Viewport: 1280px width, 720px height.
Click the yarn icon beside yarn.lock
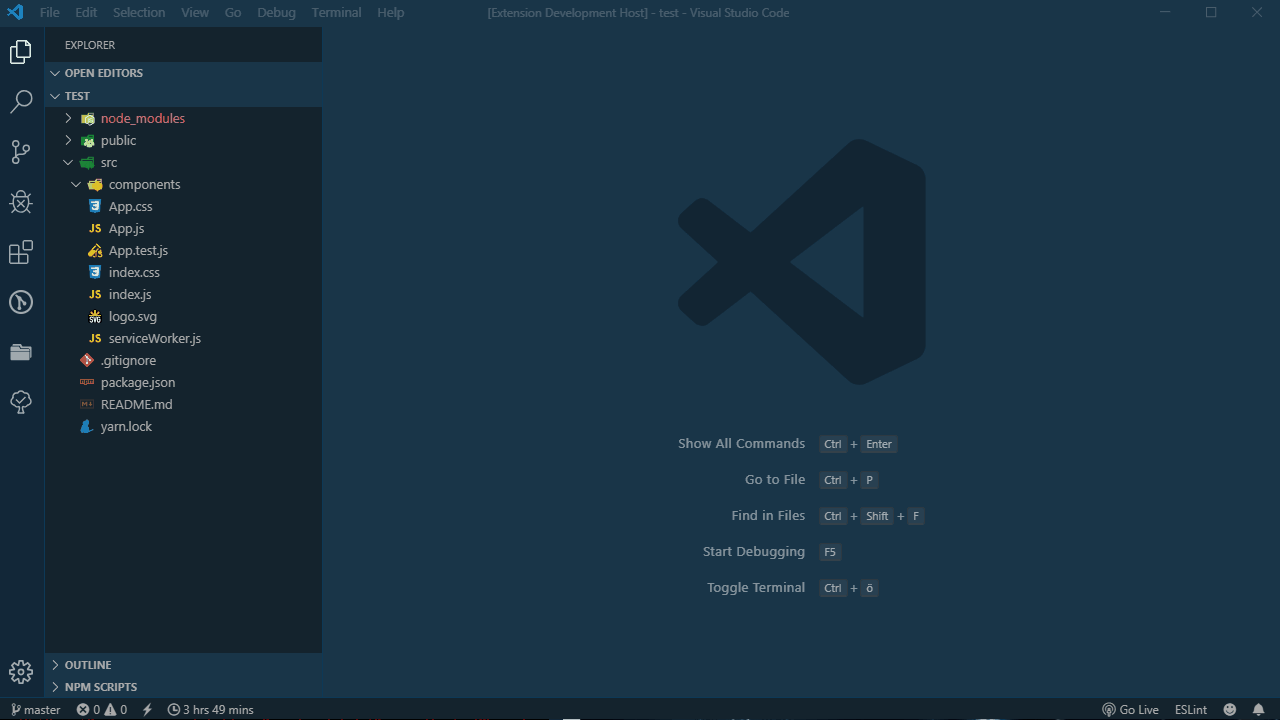(x=87, y=426)
